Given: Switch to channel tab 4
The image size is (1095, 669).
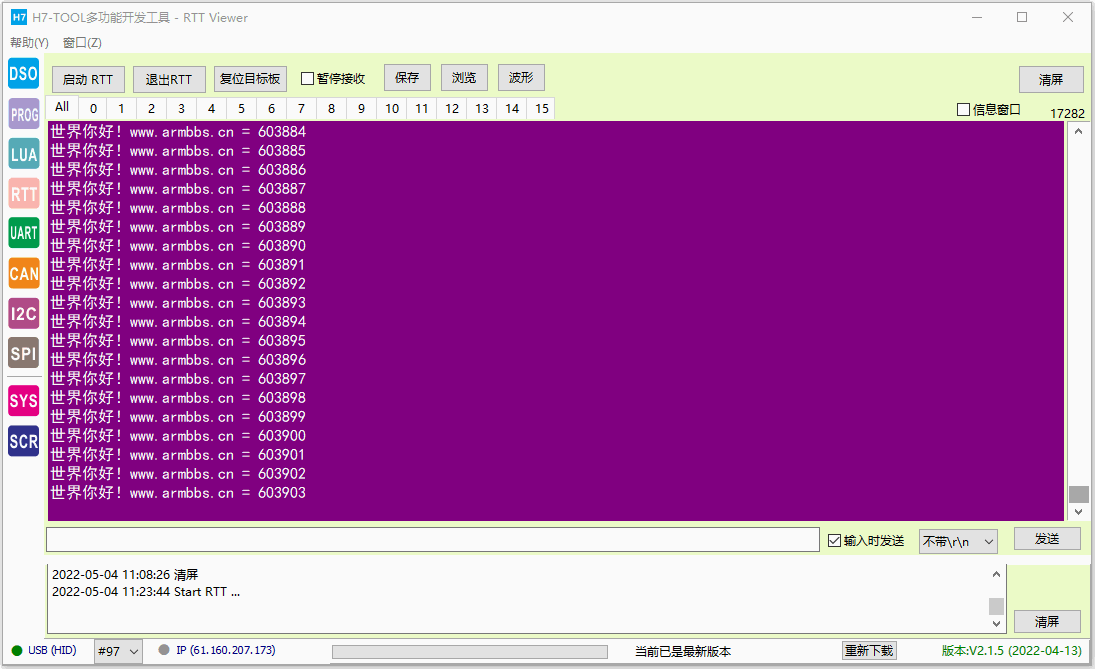Looking at the screenshot, I should [x=212, y=108].
